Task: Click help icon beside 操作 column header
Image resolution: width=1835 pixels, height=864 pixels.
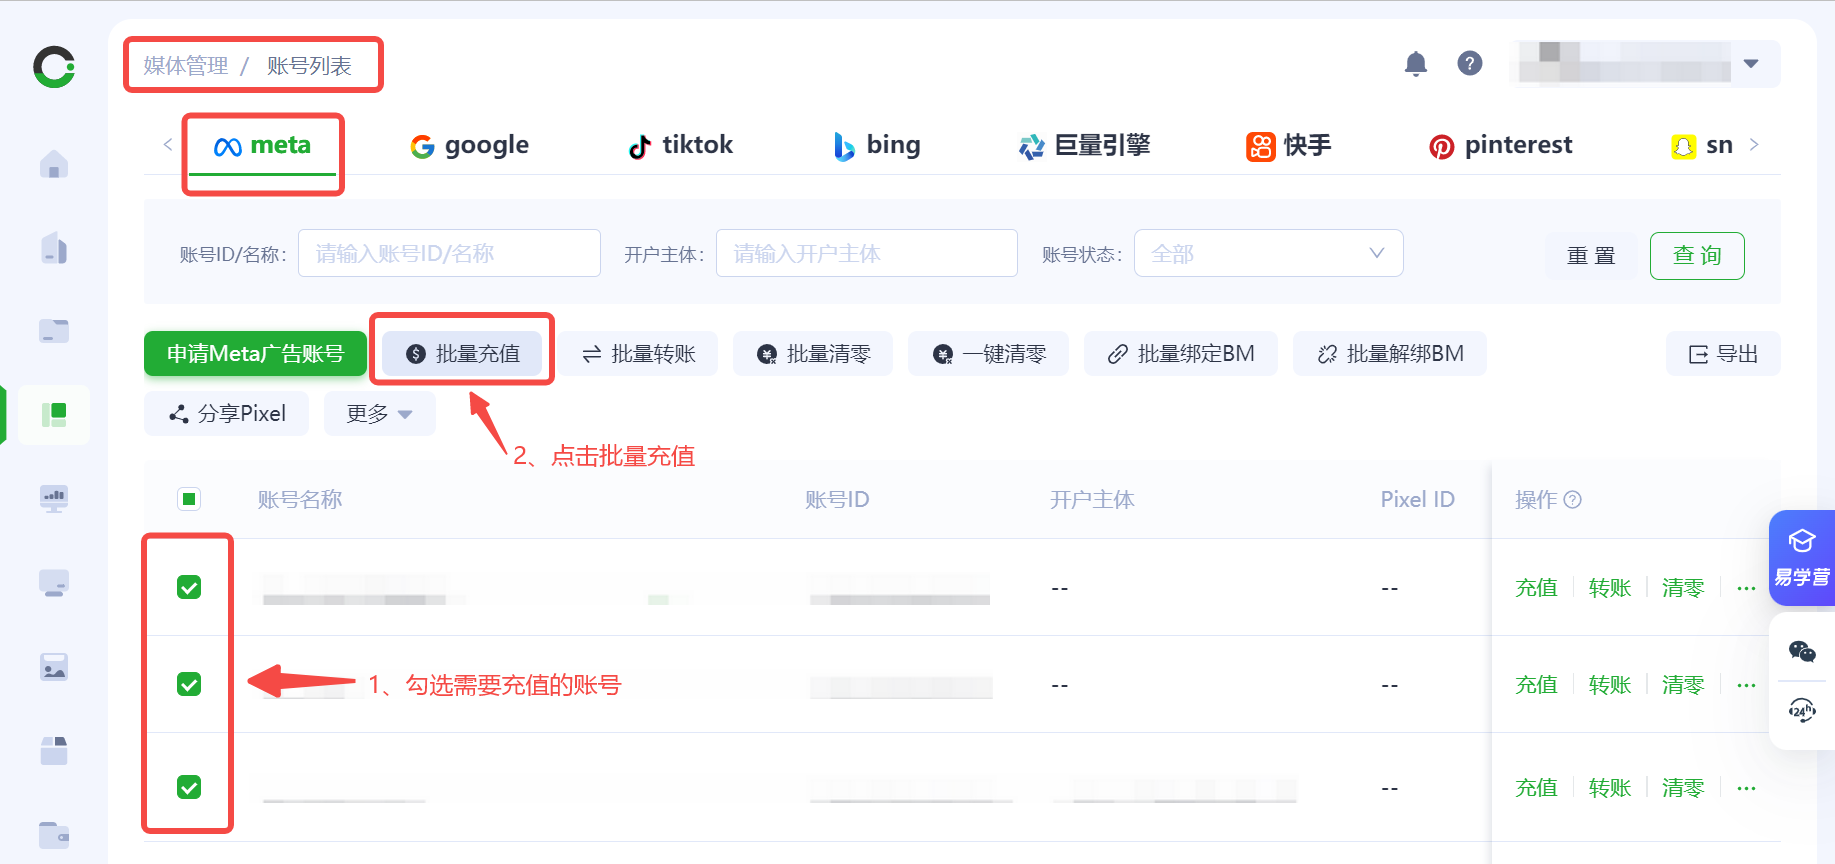Action: coord(1572,500)
